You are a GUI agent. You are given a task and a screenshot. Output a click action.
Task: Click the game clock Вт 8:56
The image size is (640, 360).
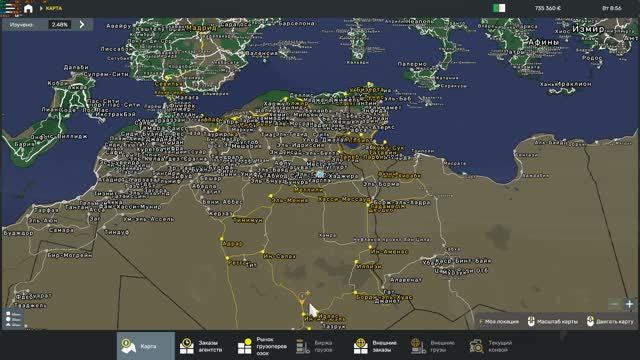click(612, 8)
